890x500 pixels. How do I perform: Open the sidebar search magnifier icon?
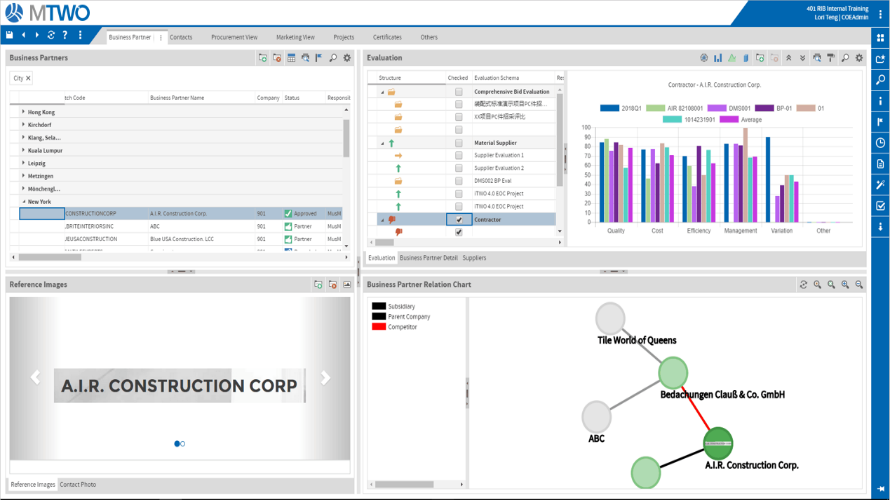point(880,80)
